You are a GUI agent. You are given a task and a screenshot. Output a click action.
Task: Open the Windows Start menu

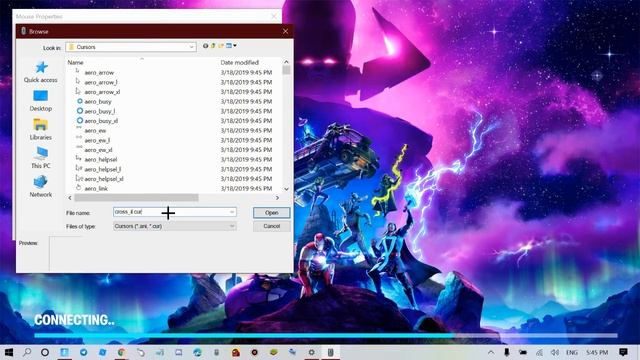click(x=9, y=352)
